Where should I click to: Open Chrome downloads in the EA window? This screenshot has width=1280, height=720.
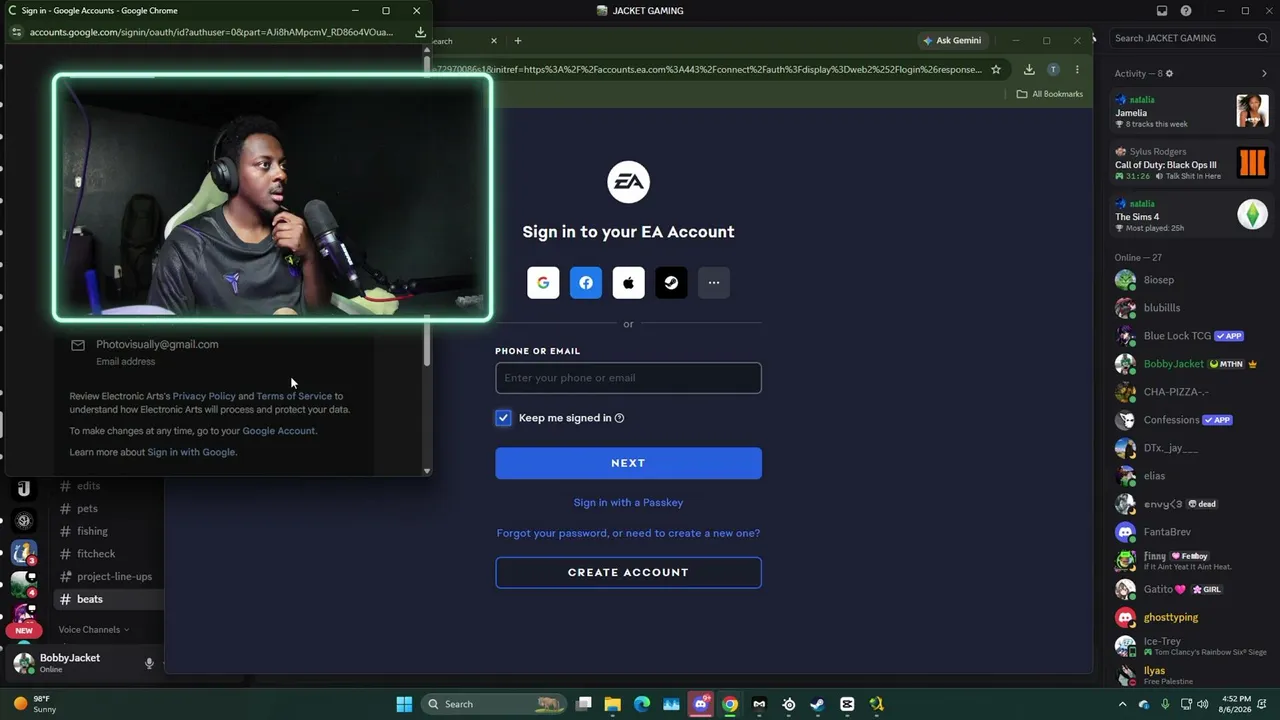(x=1029, y=70)
